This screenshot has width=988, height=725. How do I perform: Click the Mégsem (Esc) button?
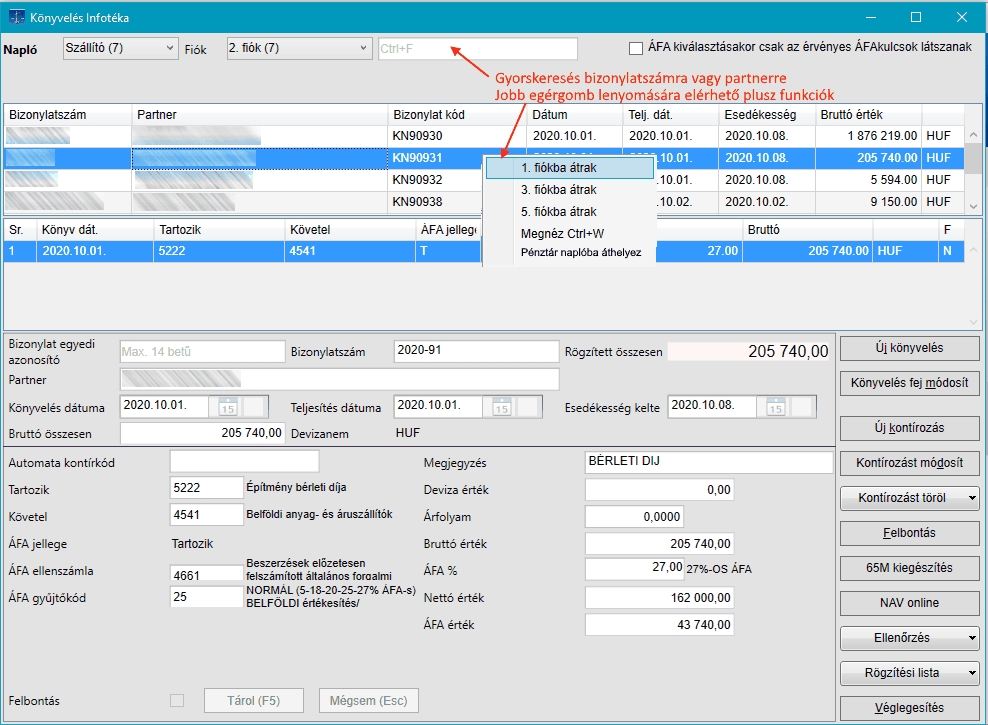coord(369,700)
